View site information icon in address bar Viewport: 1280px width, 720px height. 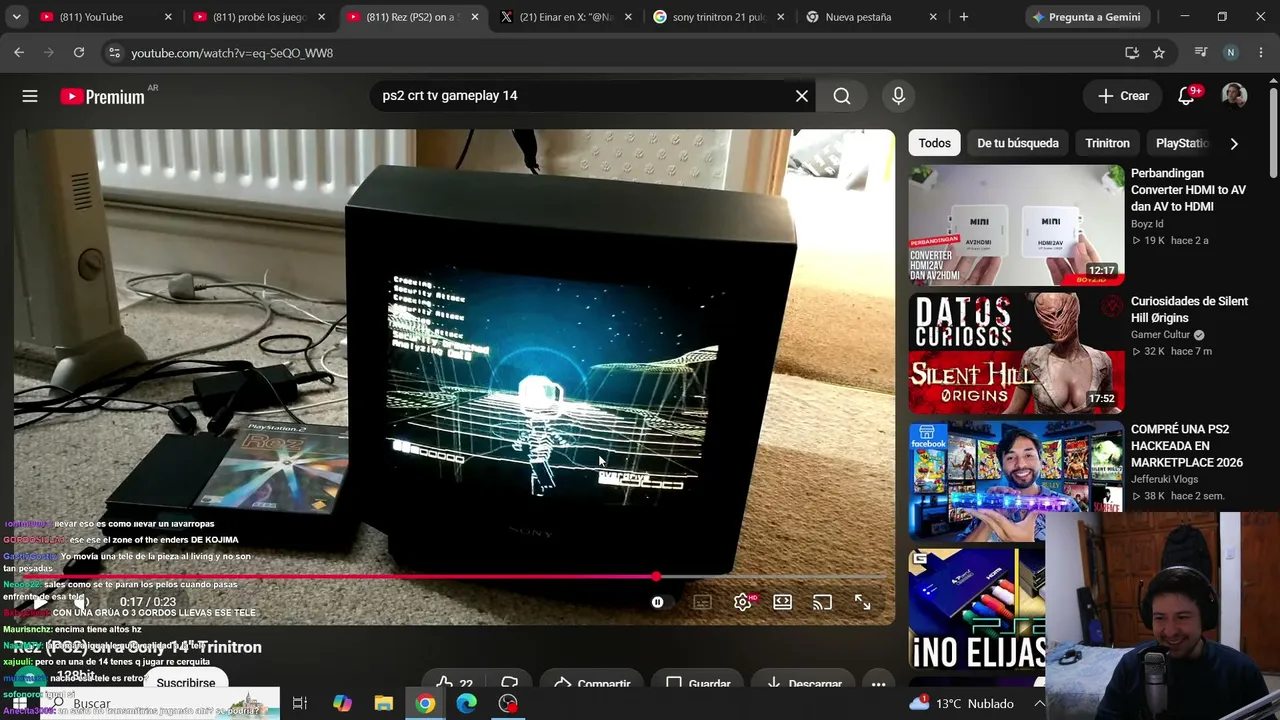(x=113, y=53)
